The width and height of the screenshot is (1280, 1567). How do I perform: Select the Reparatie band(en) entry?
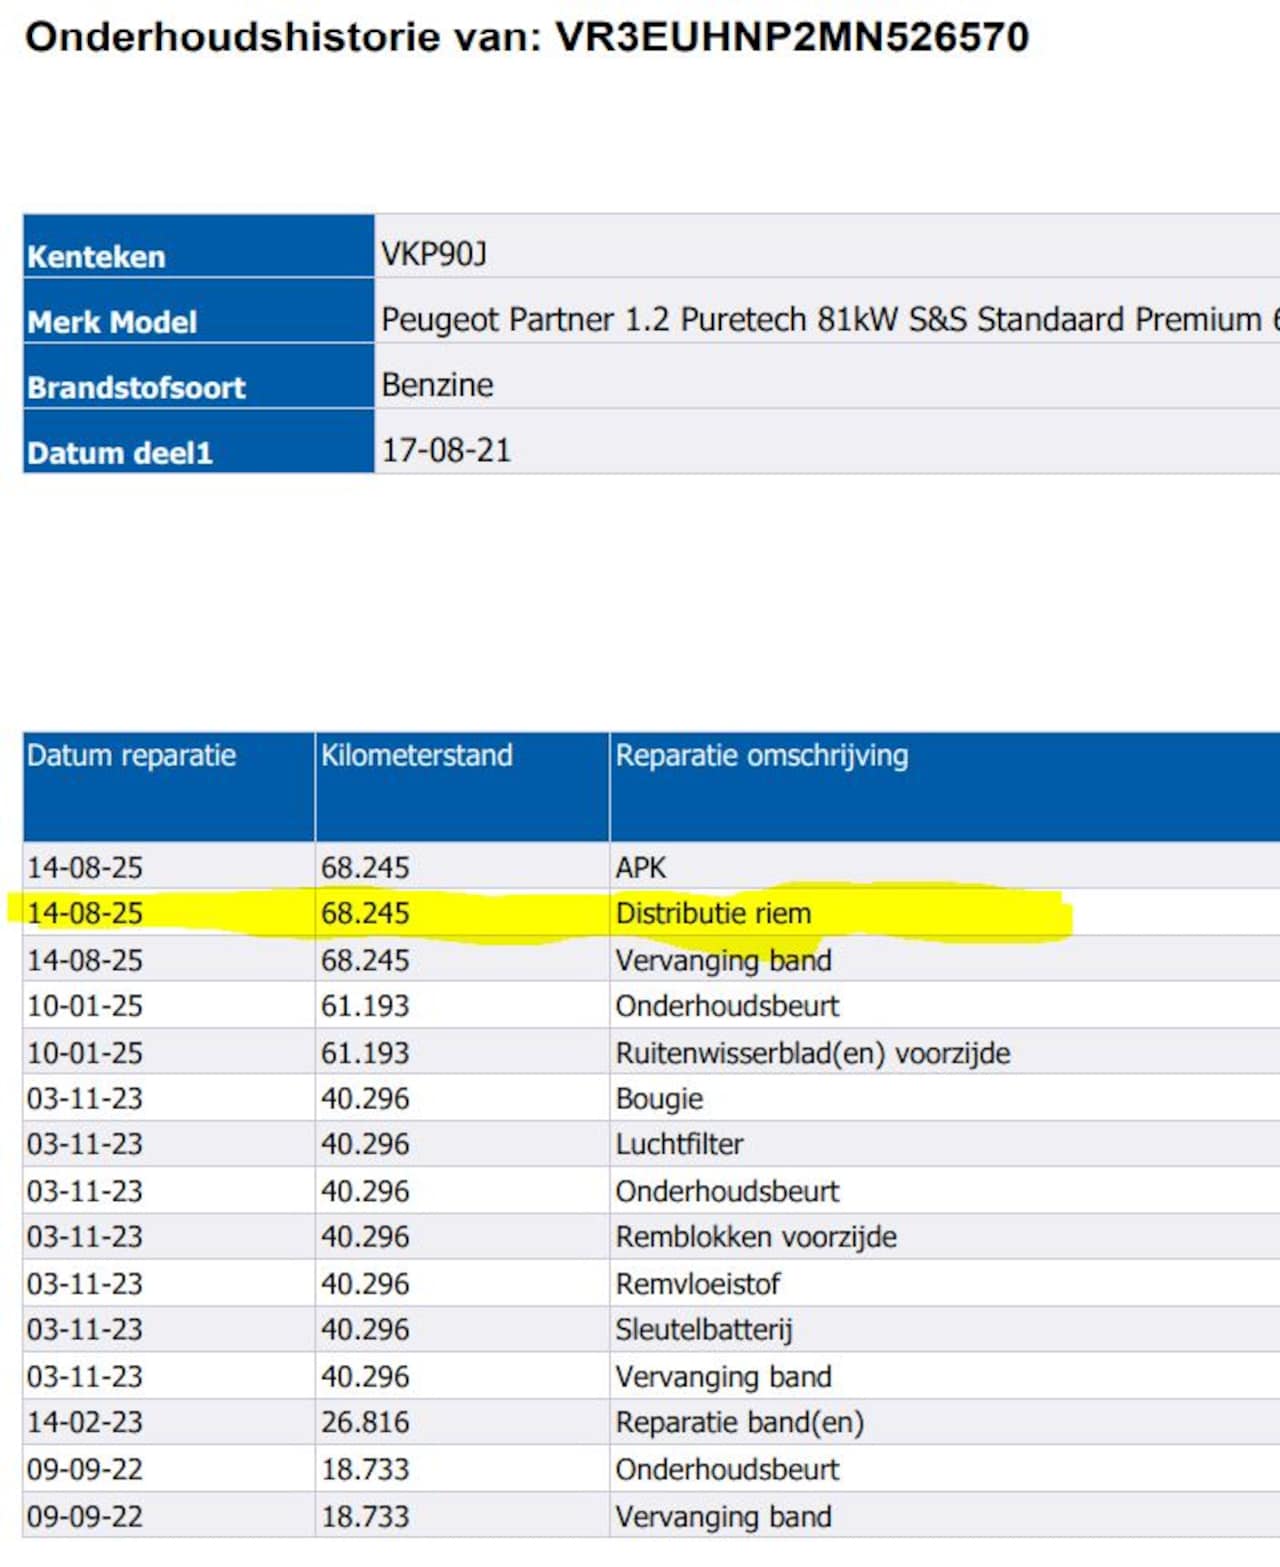[x=739, y=1422]
